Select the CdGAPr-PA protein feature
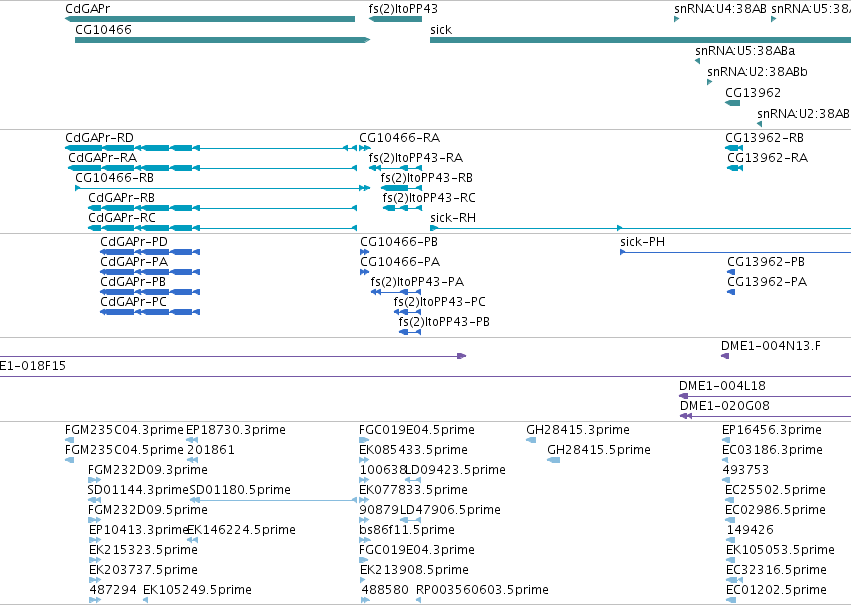The height and width of the screenshot is (605, 851). pos(150,272)
